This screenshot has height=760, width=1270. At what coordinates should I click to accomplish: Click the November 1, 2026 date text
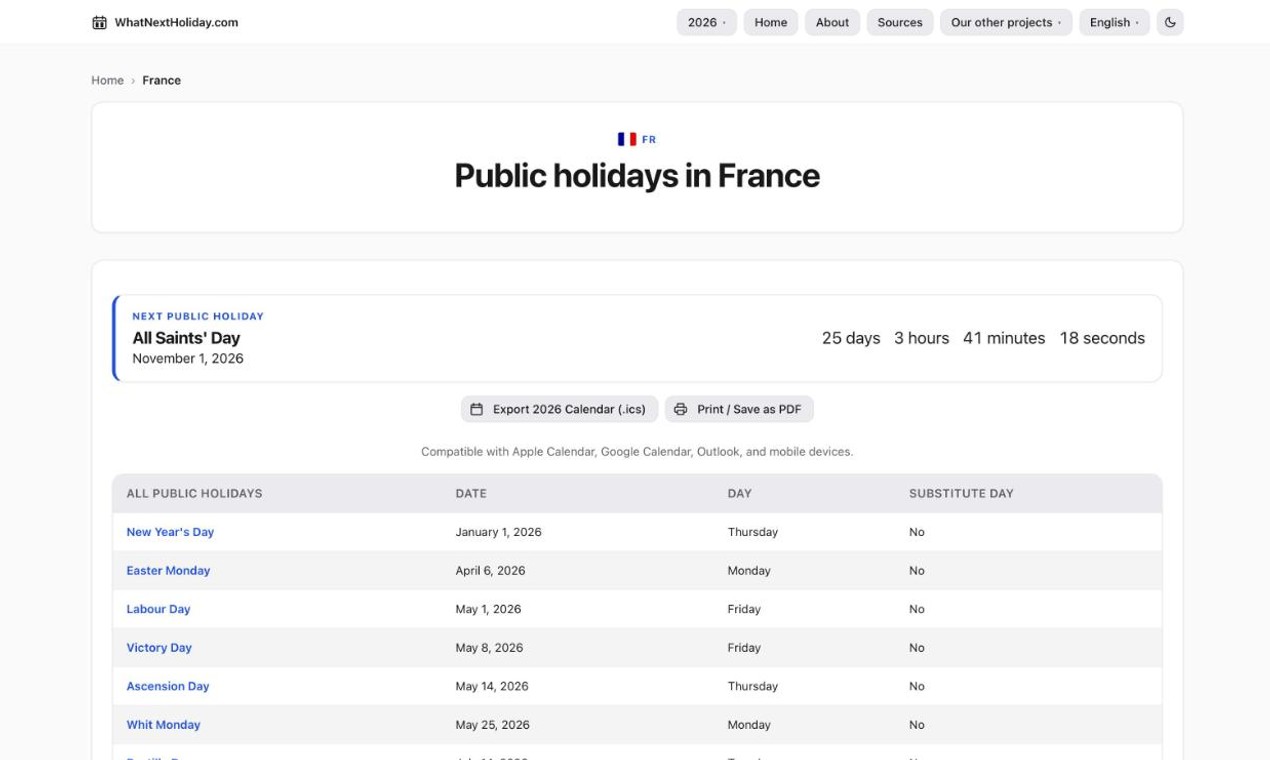188,358
